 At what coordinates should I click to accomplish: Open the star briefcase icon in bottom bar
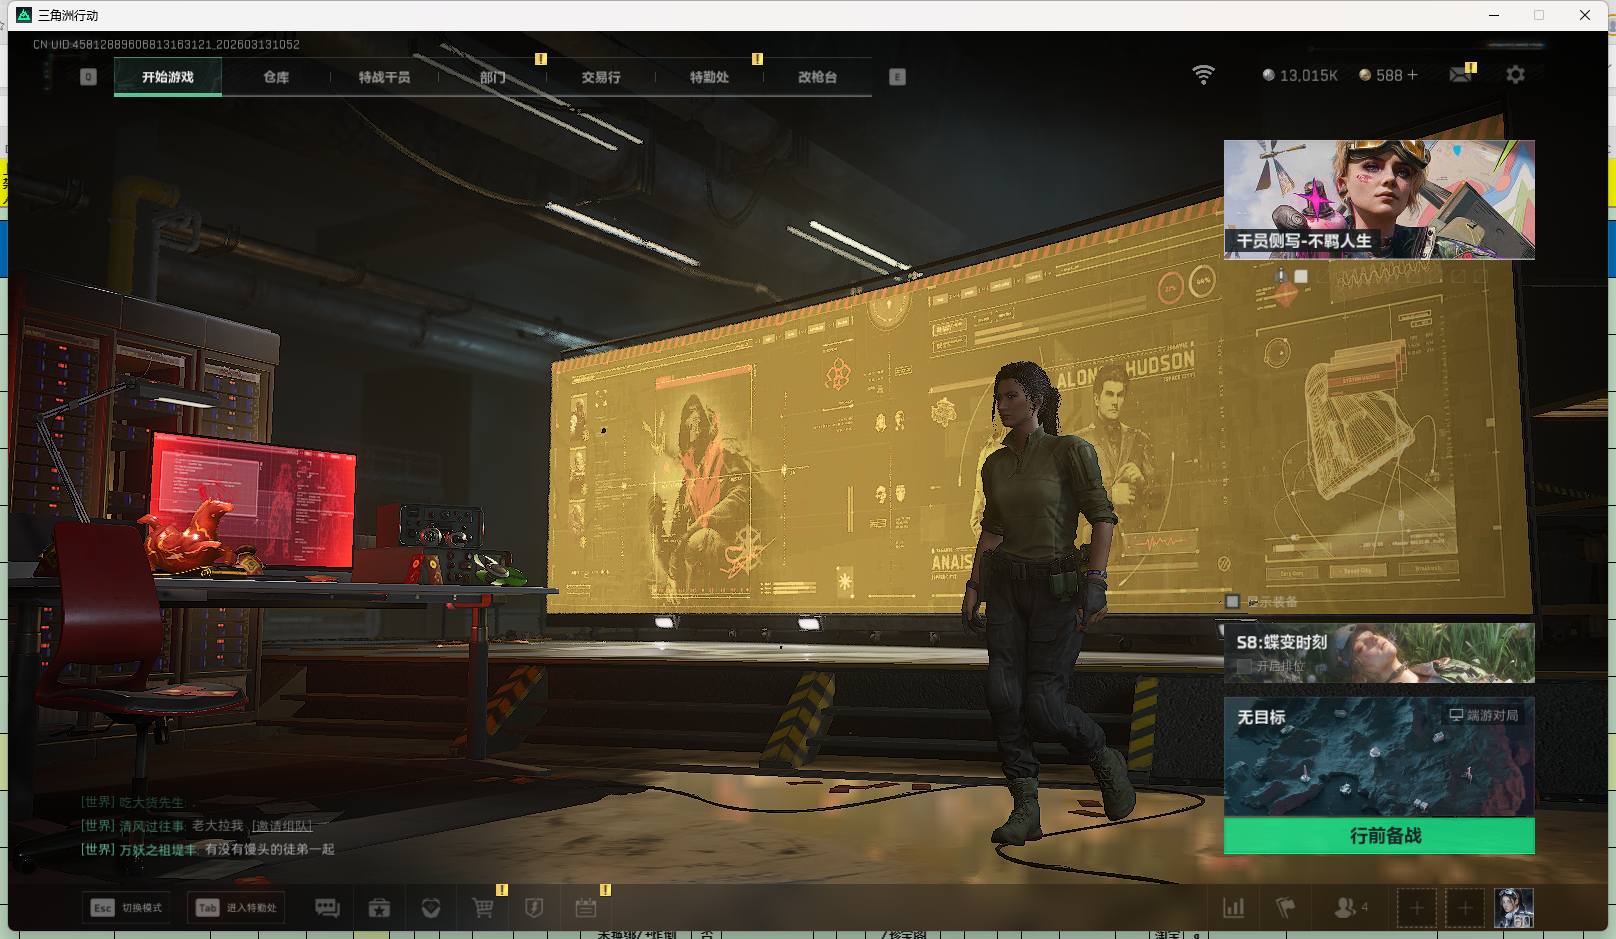[x=379, y=908]
